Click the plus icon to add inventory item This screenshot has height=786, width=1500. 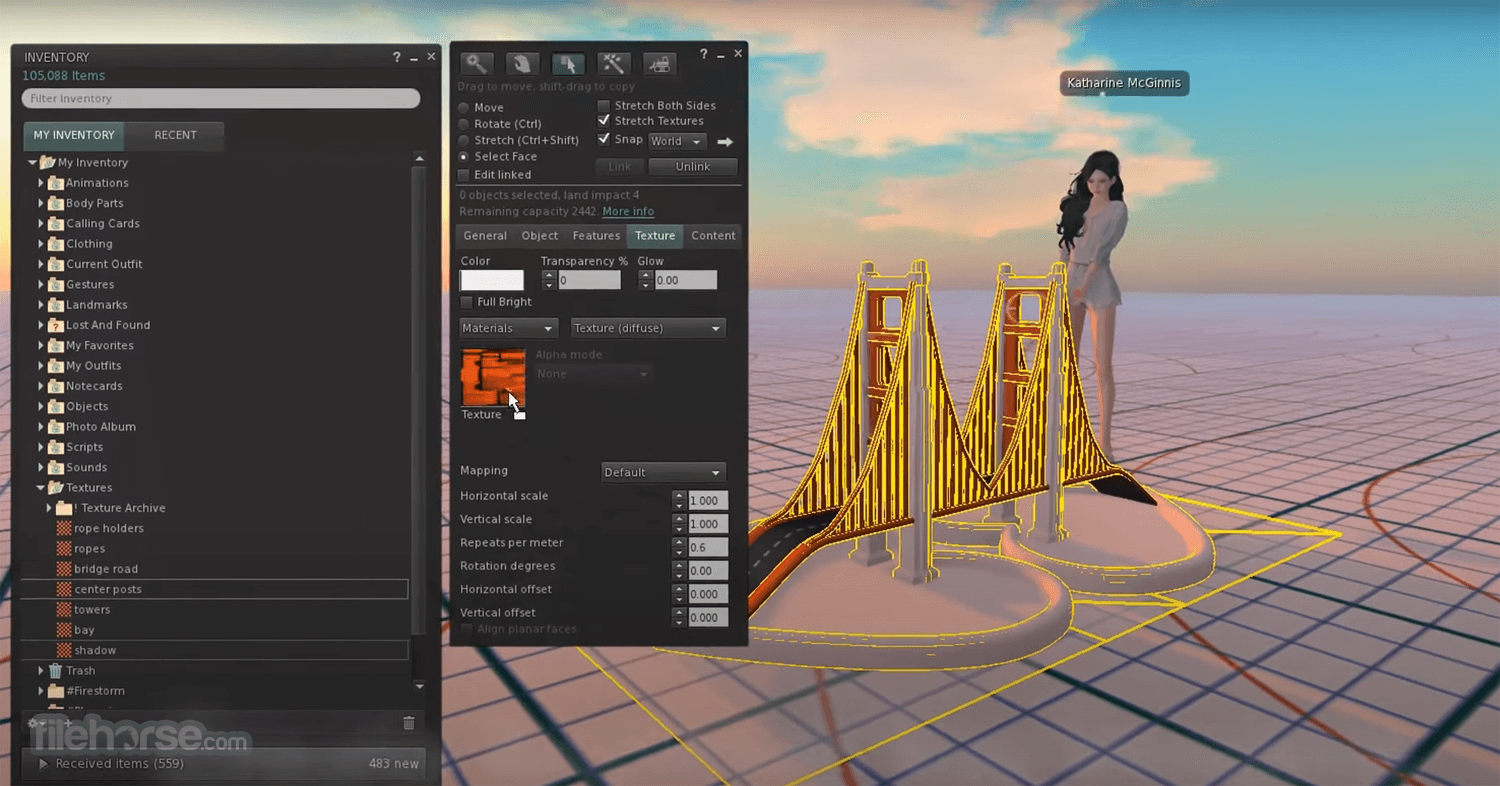68,723
